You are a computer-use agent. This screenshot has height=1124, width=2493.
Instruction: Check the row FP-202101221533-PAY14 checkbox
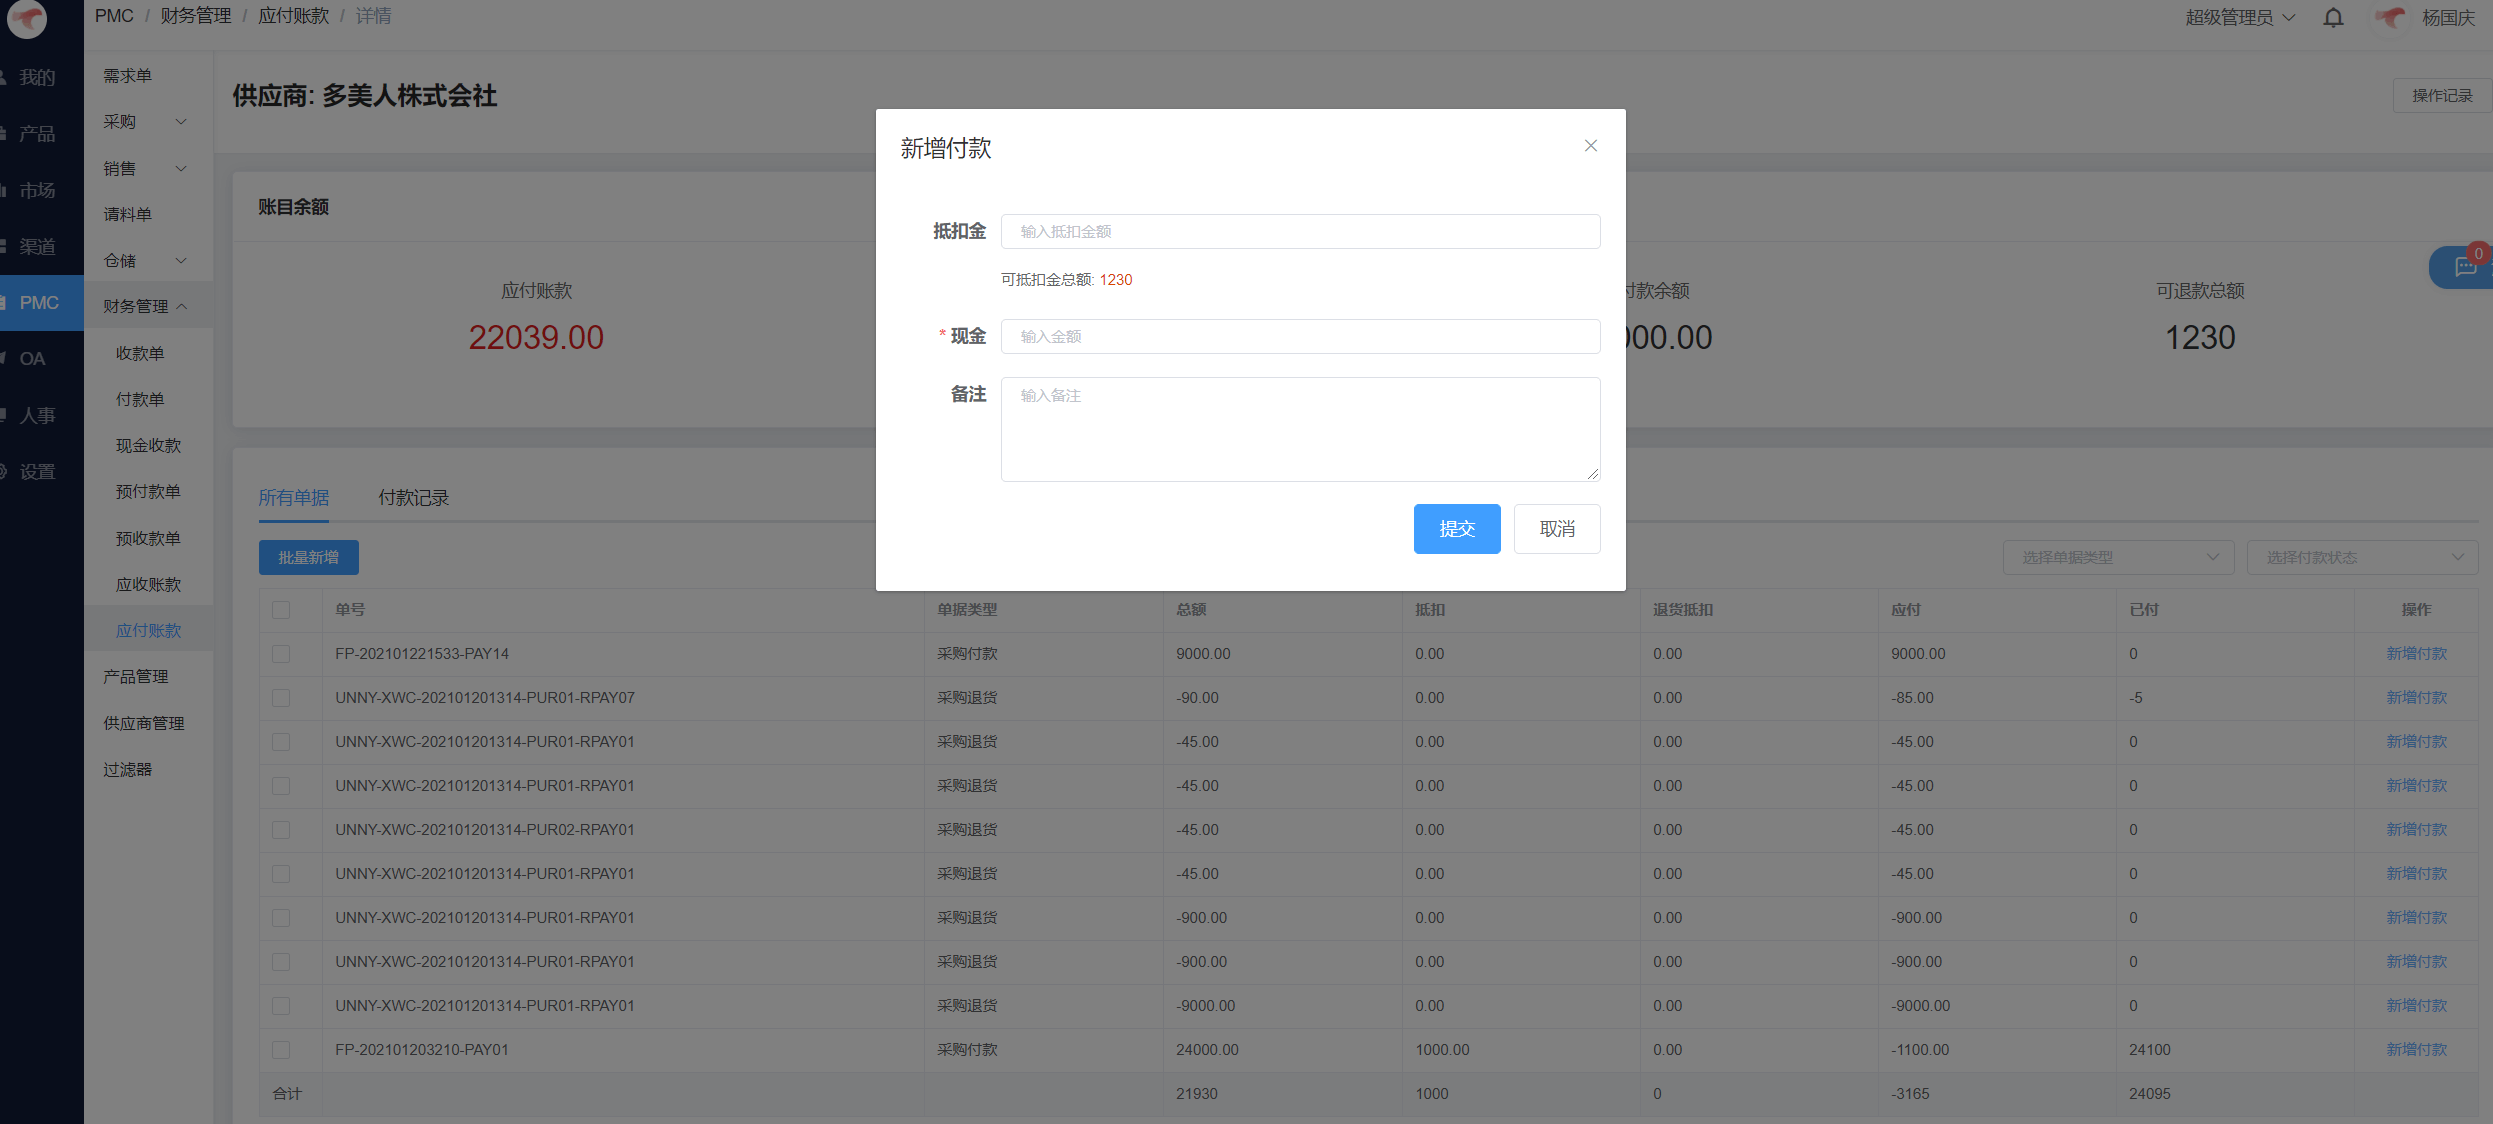pyautogui.click(x=281, y=654)
